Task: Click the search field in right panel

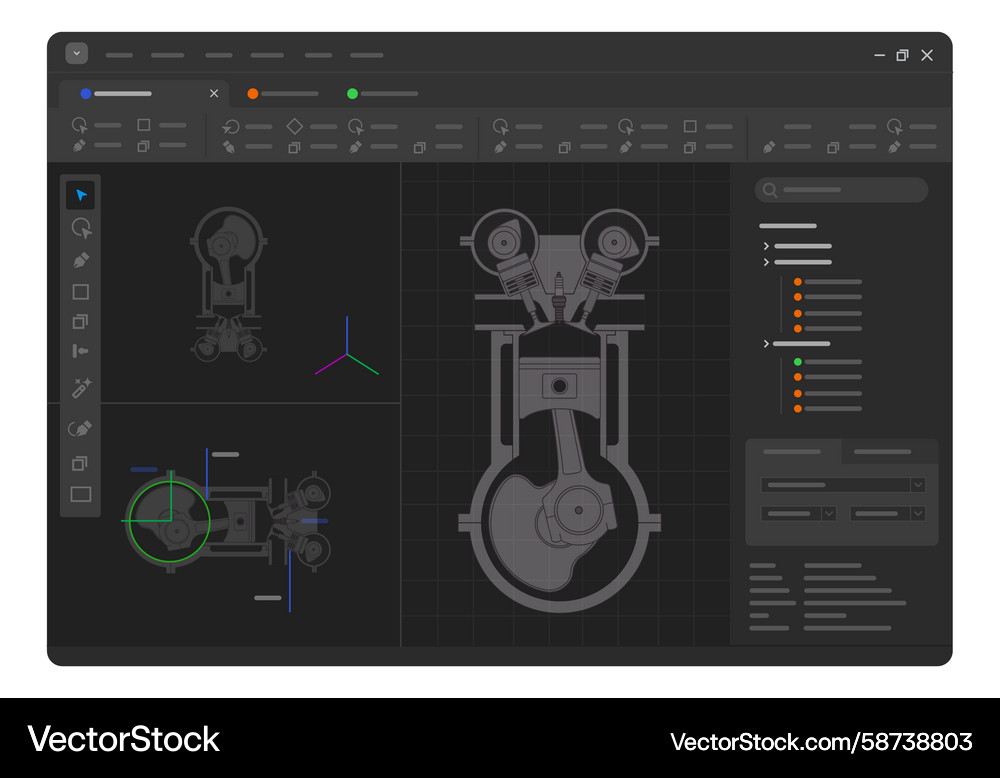Action: (842, 190)
